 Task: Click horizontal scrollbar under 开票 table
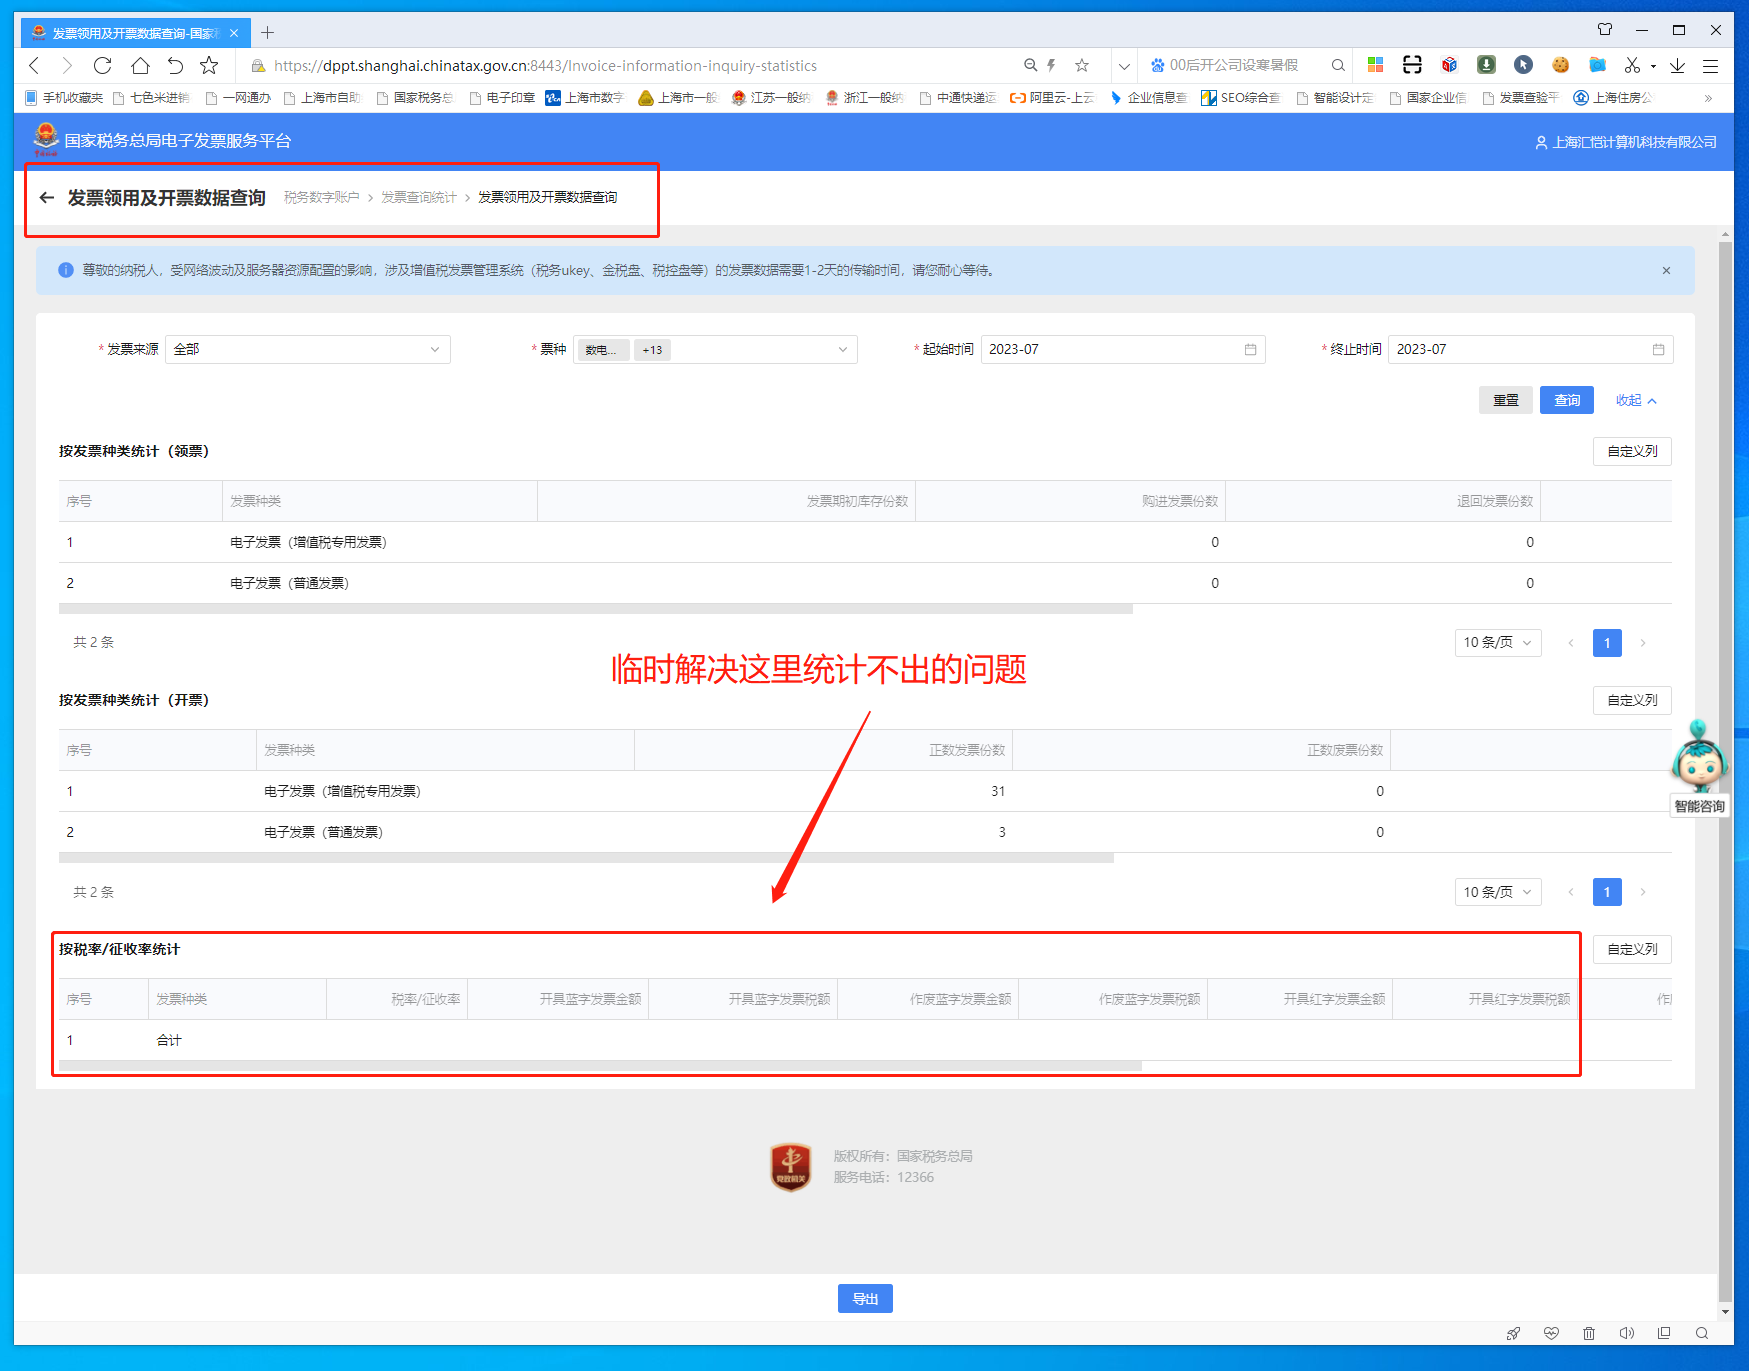[x=586, y=858]
